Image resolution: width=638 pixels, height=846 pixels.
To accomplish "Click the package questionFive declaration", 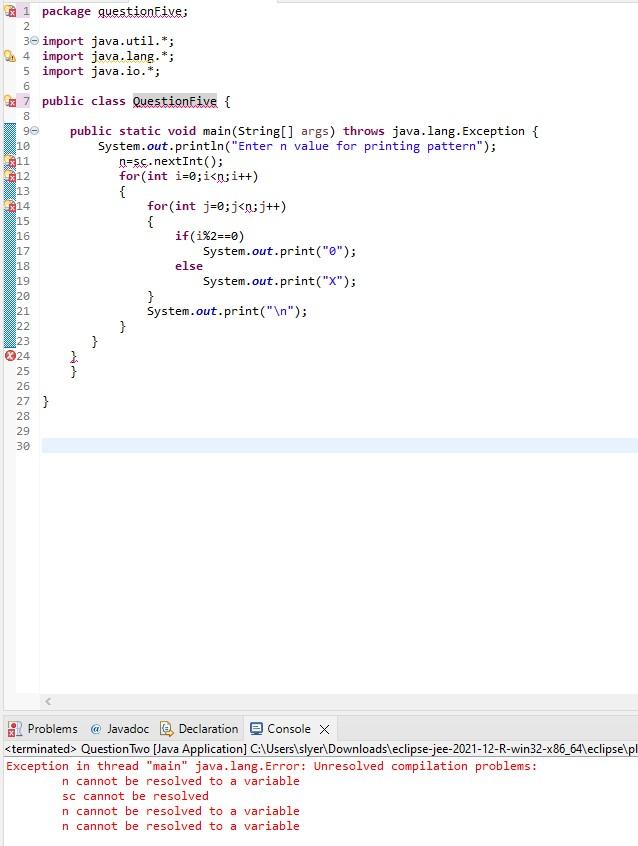I will click(x=115, y=11).
